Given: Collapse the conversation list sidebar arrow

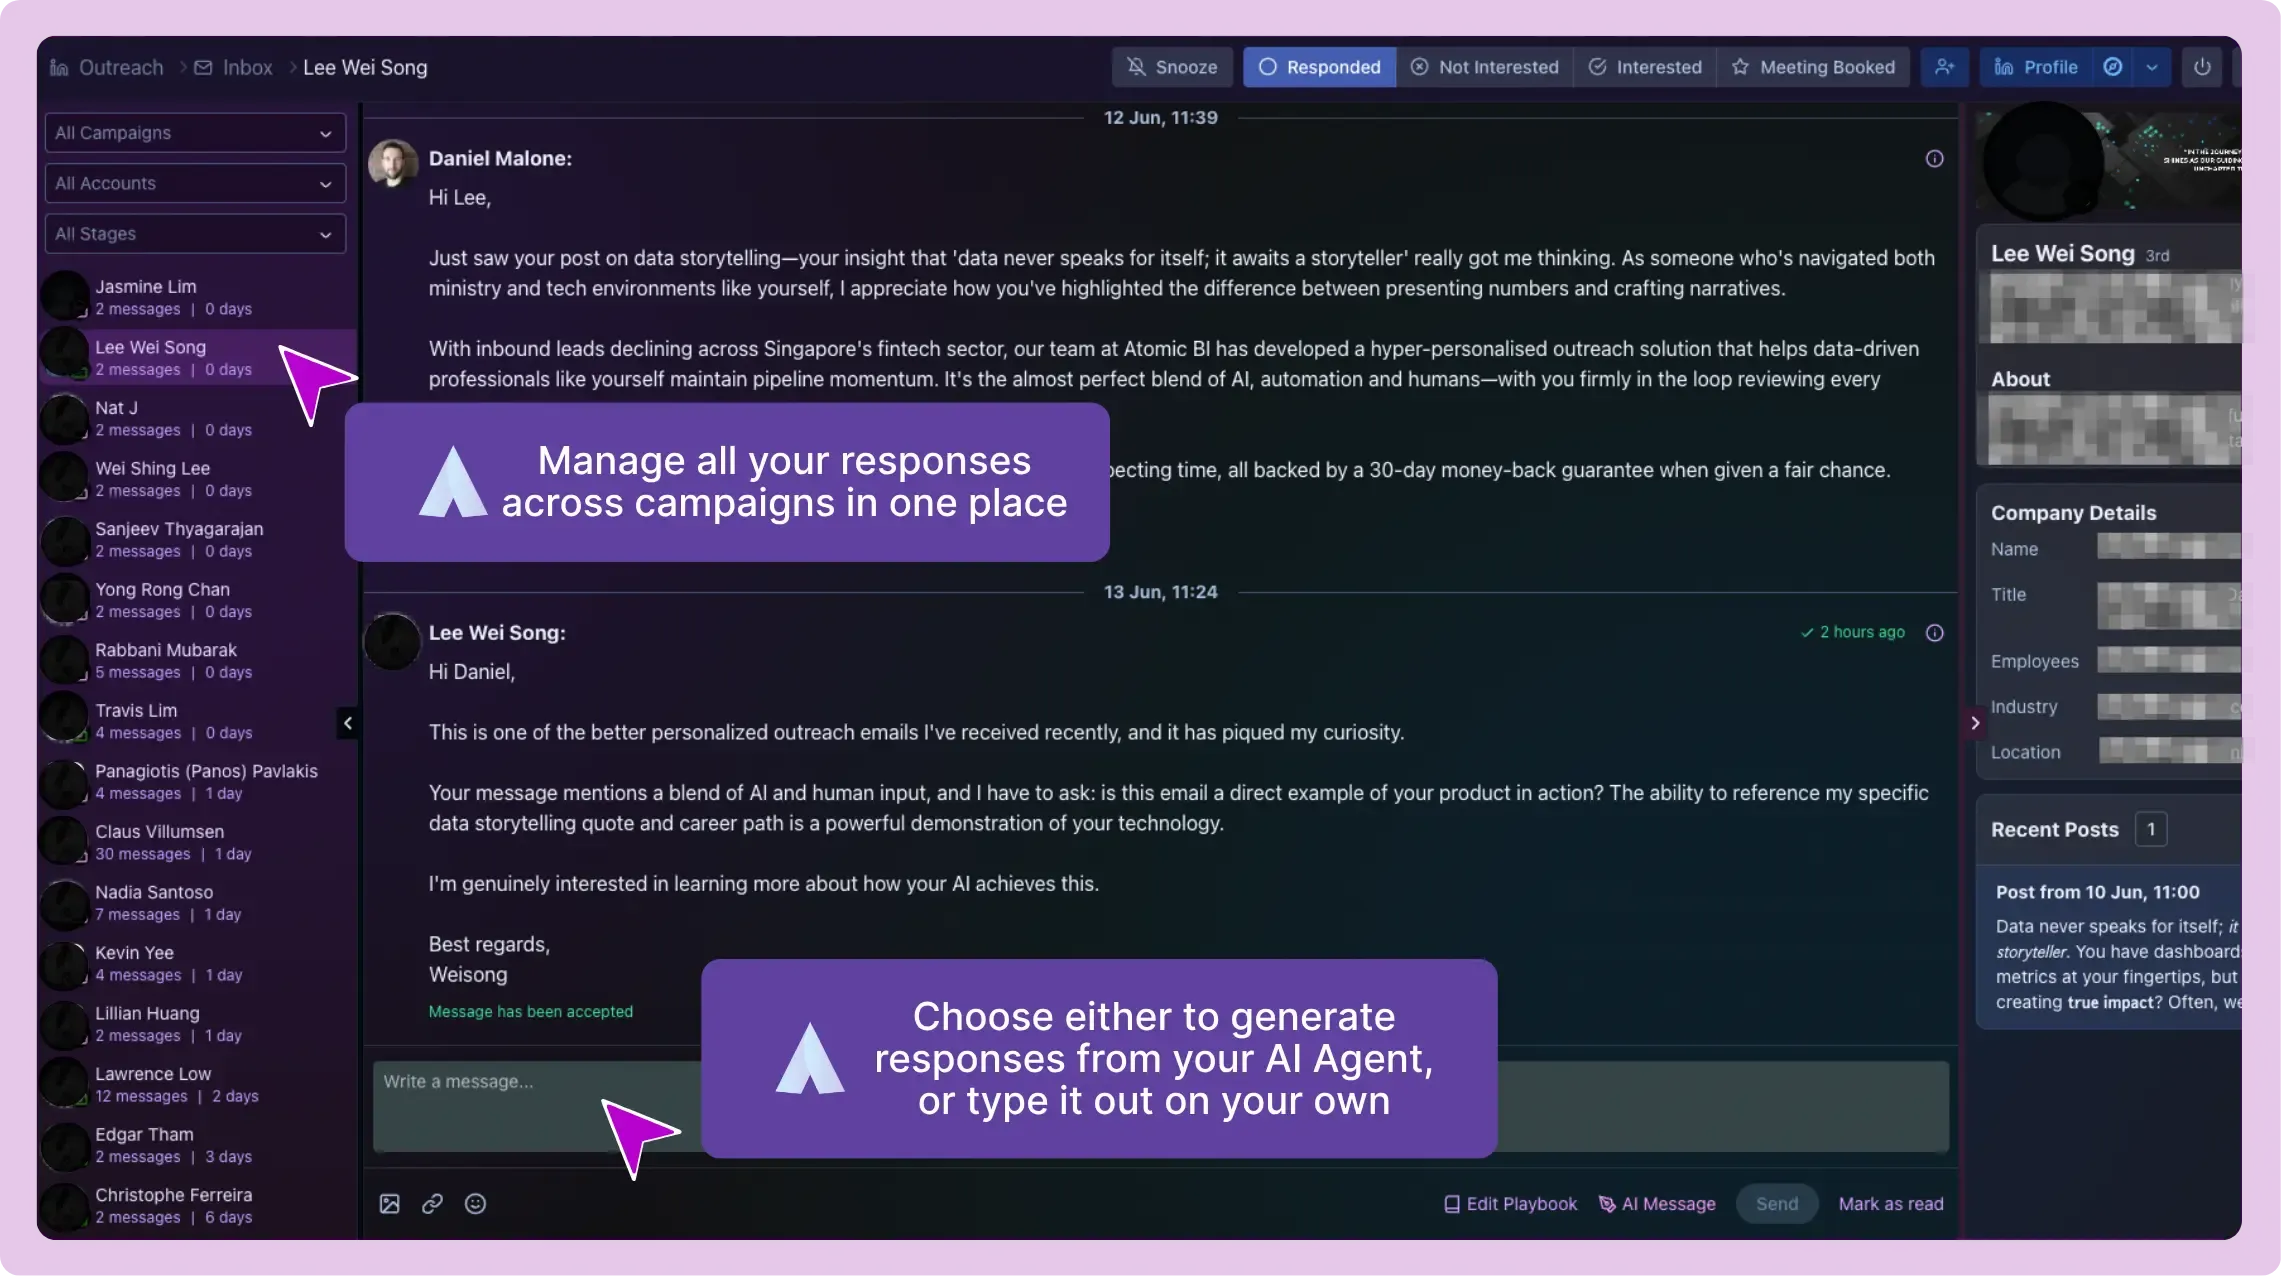Looking at the screenshot, I should [x=348, y=723].
